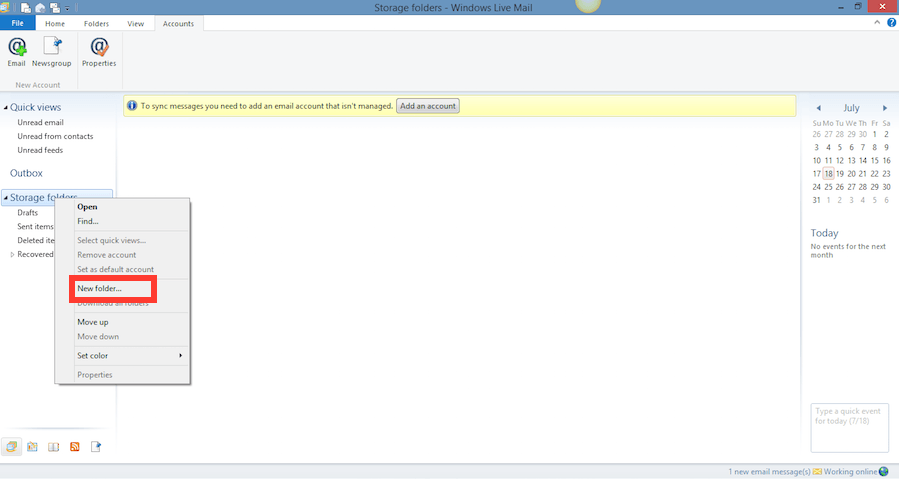
Task: Open the Sent items folder
Action: [x=36, y=226]
